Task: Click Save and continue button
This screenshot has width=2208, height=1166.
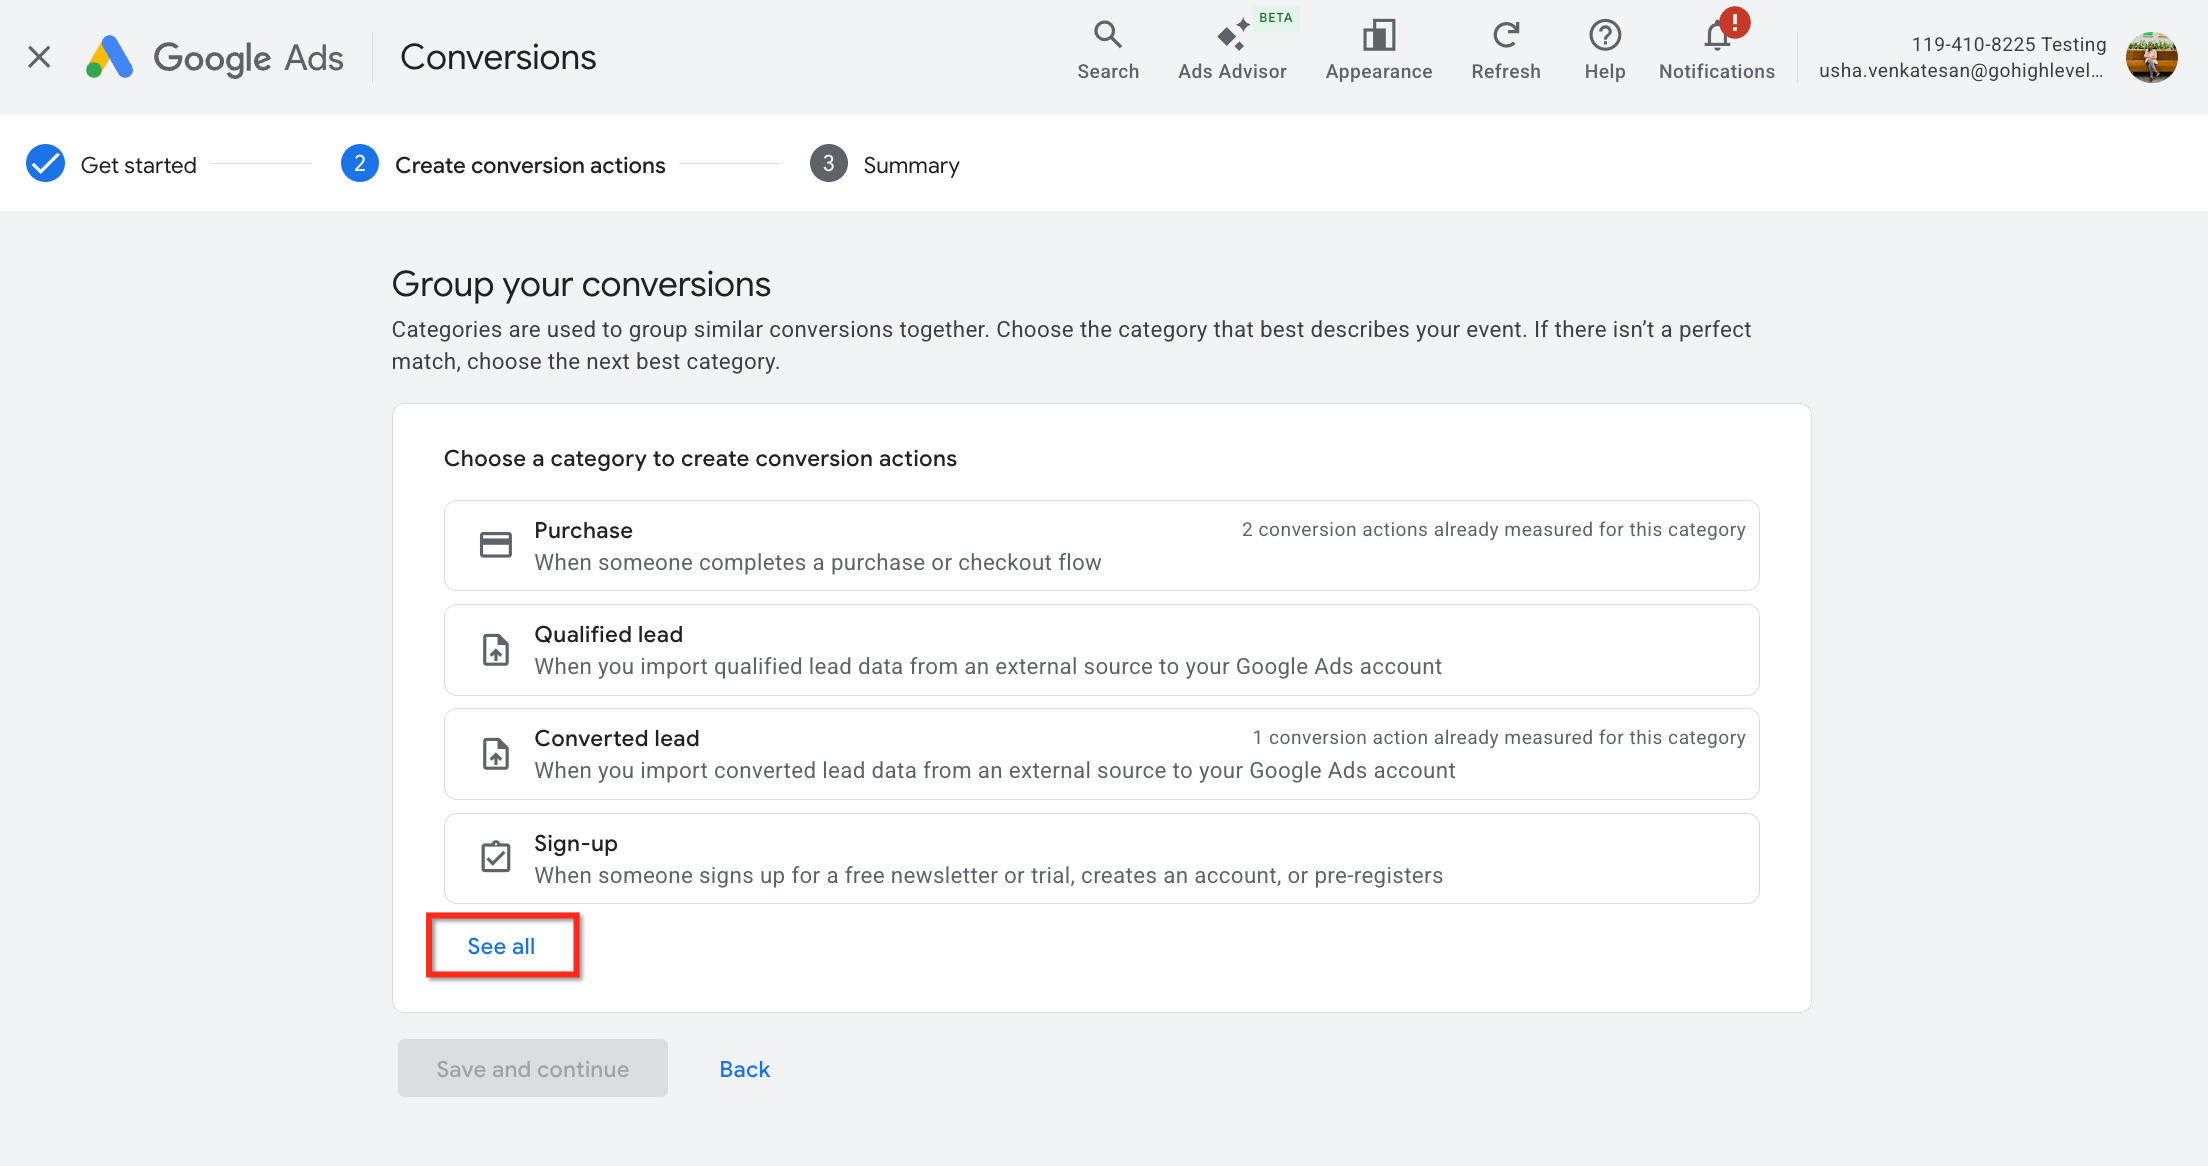Action: coord(532,1068)
